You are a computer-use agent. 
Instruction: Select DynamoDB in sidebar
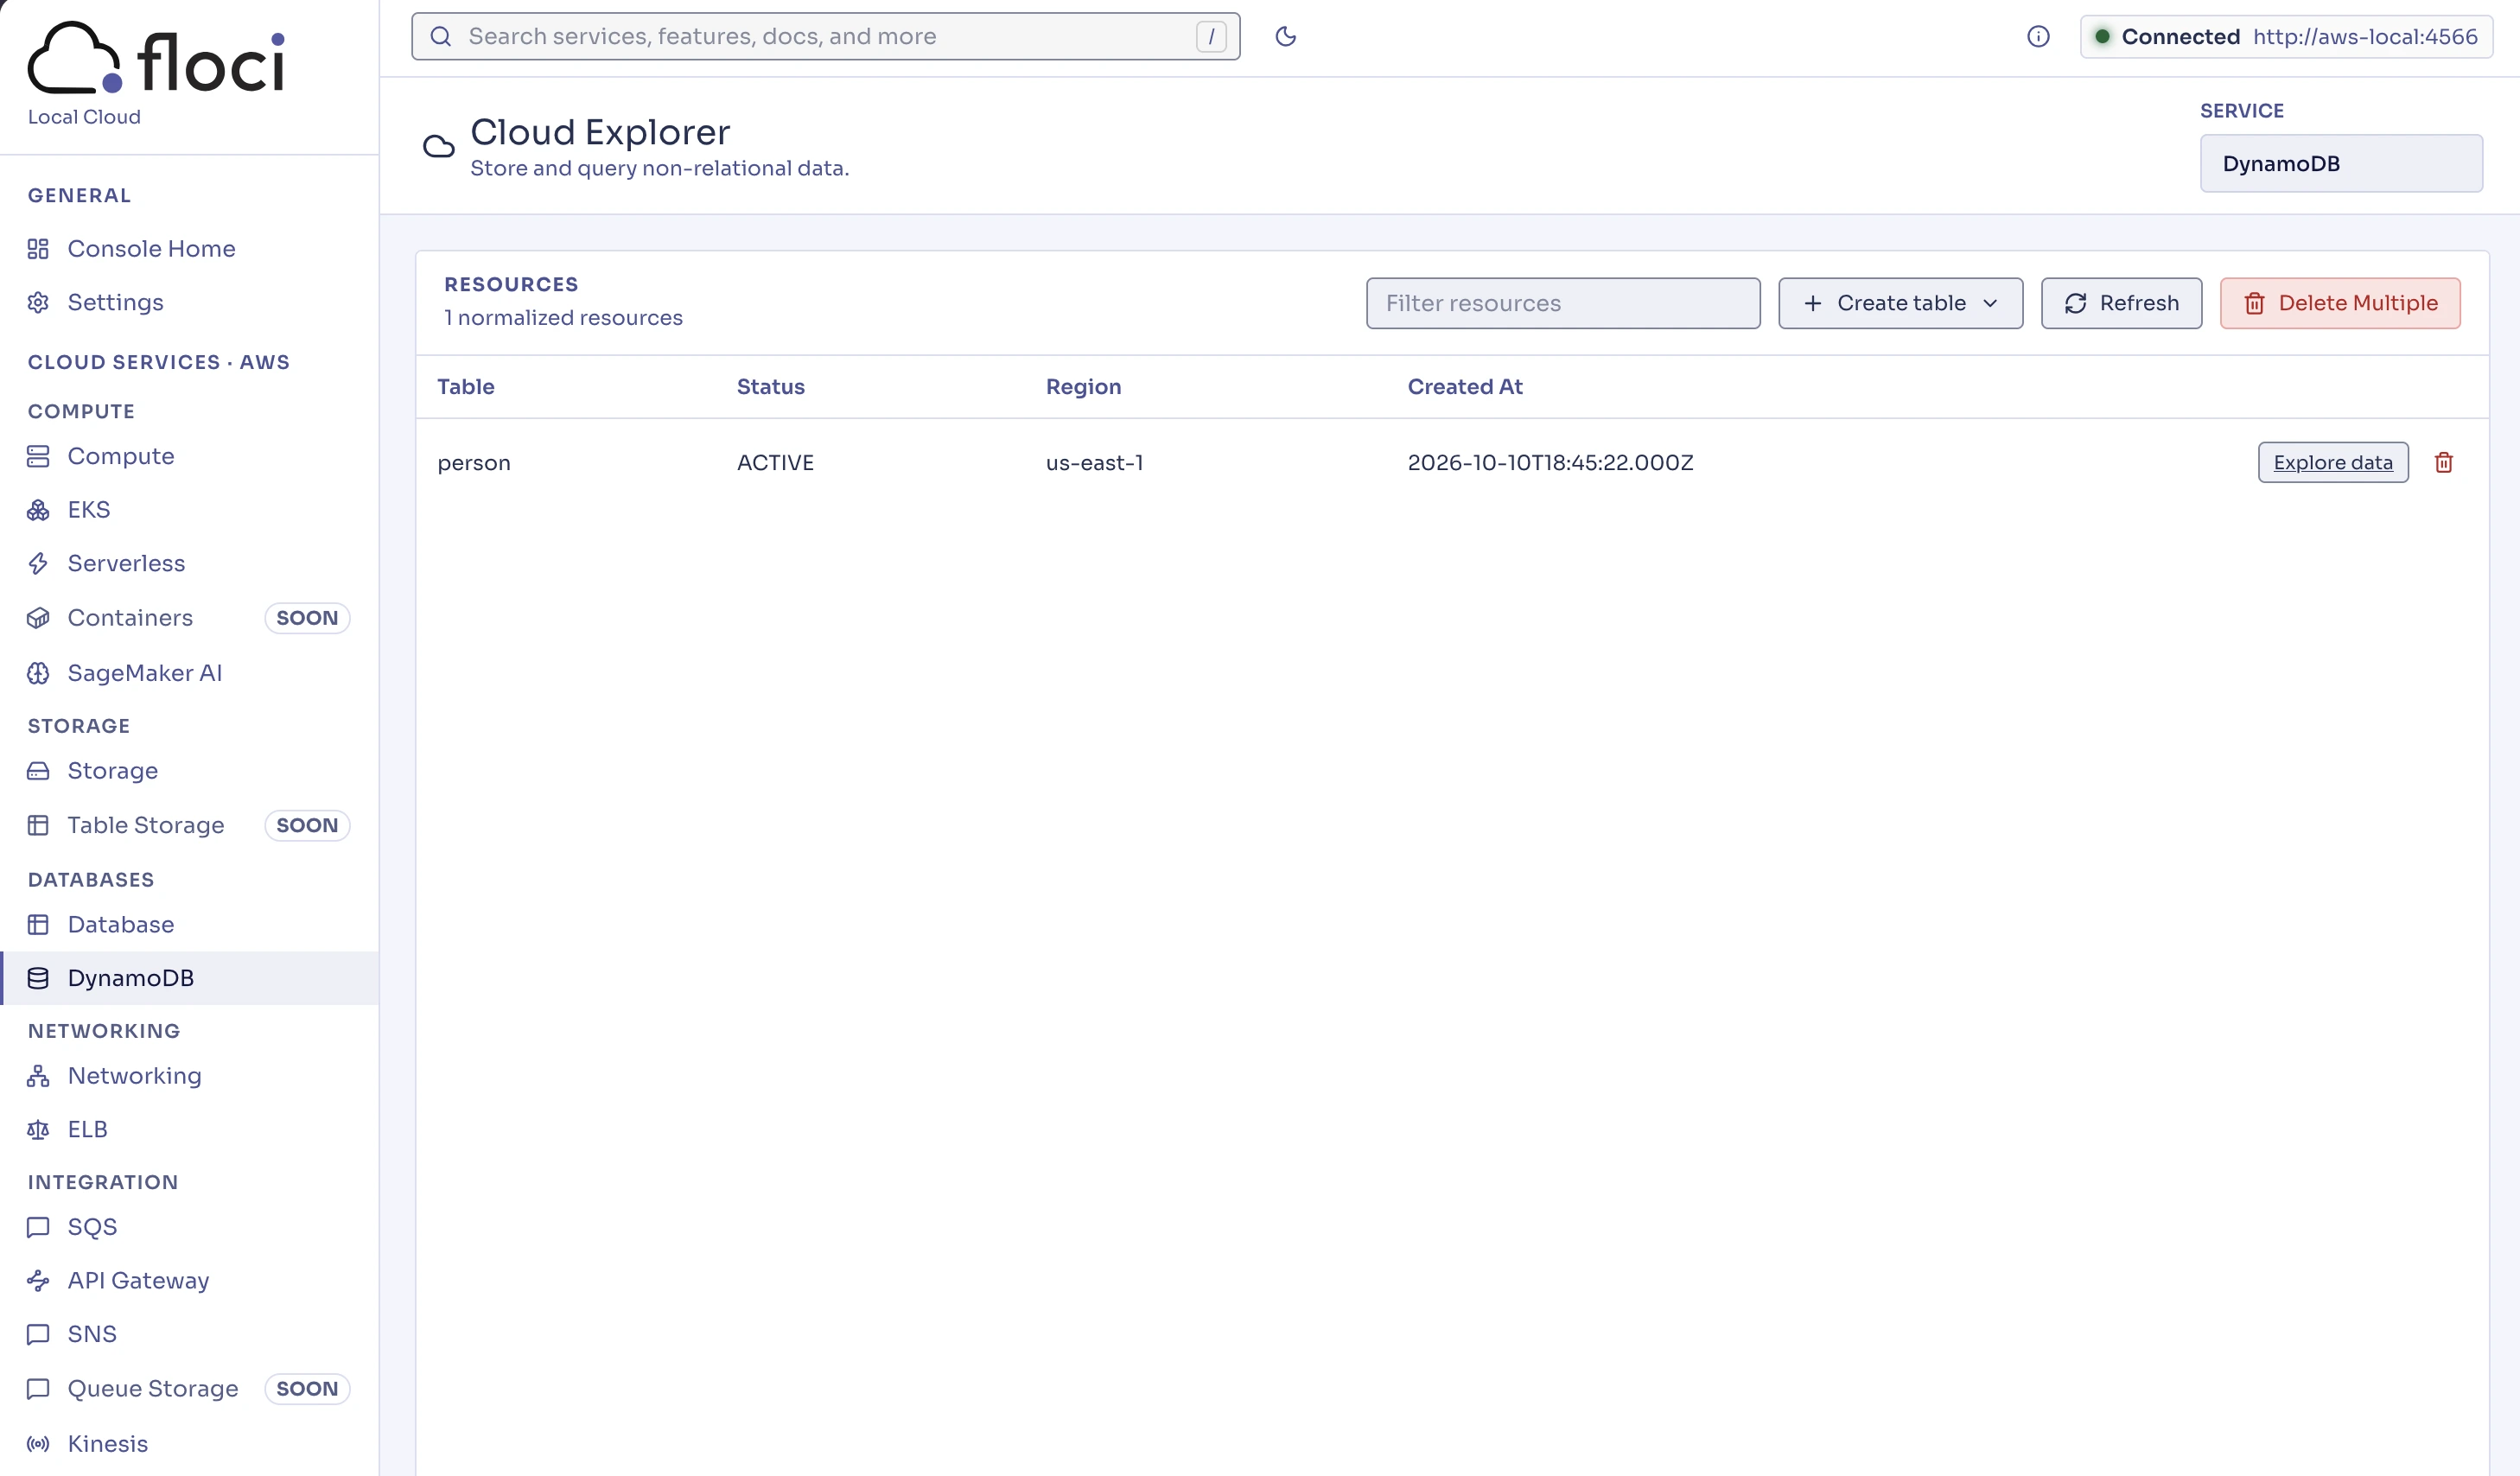[189, 978]
